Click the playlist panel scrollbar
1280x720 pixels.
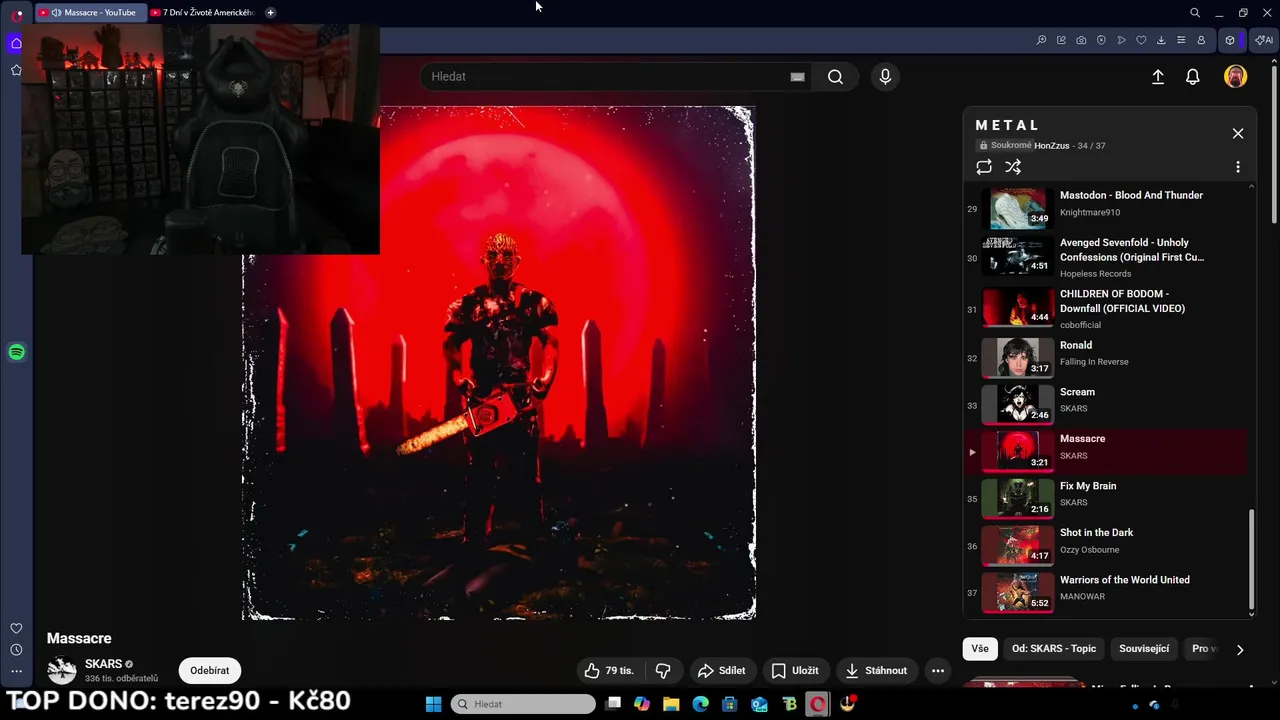click(x=1251, y=558)
